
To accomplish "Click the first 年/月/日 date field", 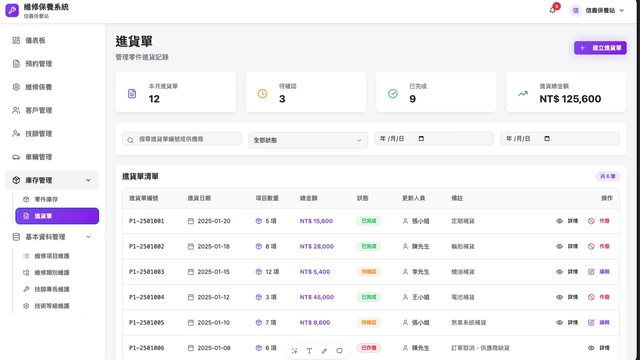I will pos(434,139).
